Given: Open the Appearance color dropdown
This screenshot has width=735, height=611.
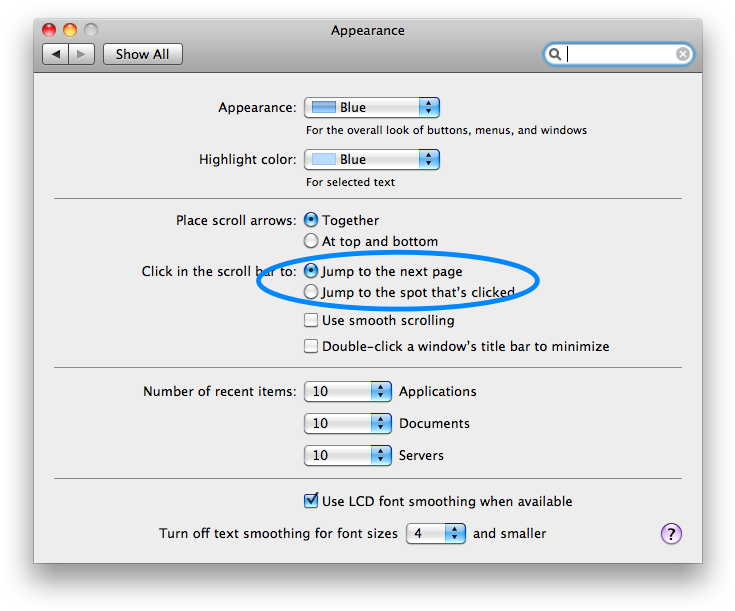Looking at the screenshot, I should [x=372, y=108].
